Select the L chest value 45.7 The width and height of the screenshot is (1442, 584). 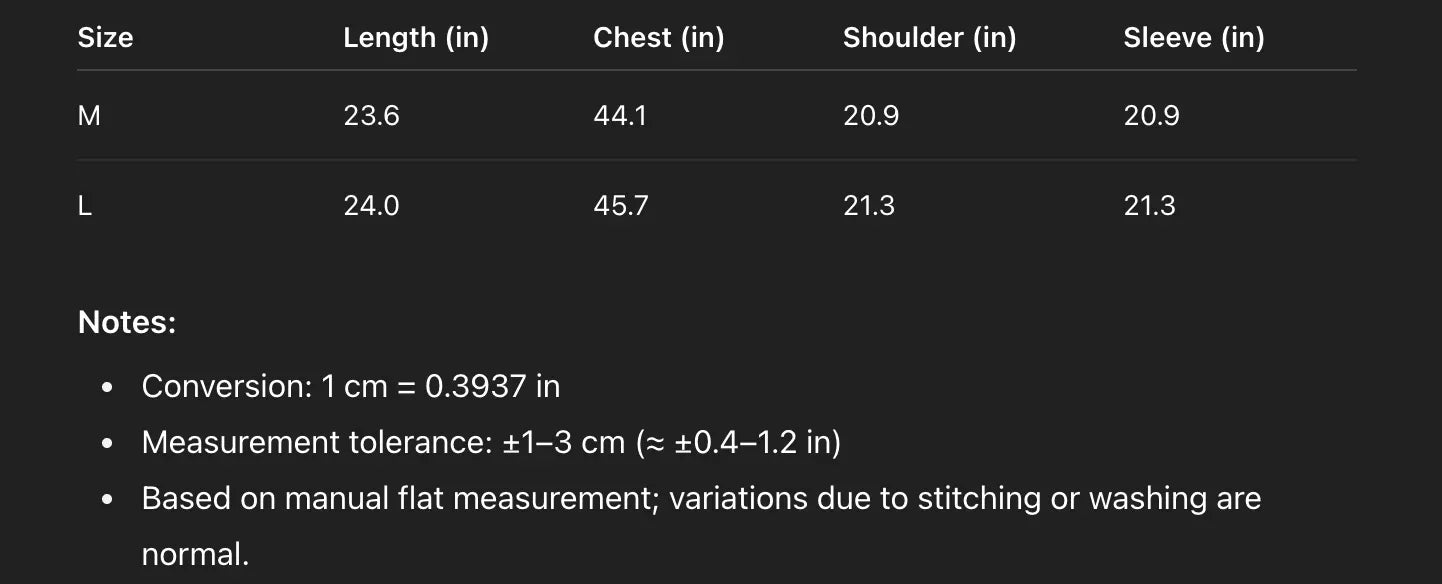pos(621,206)
